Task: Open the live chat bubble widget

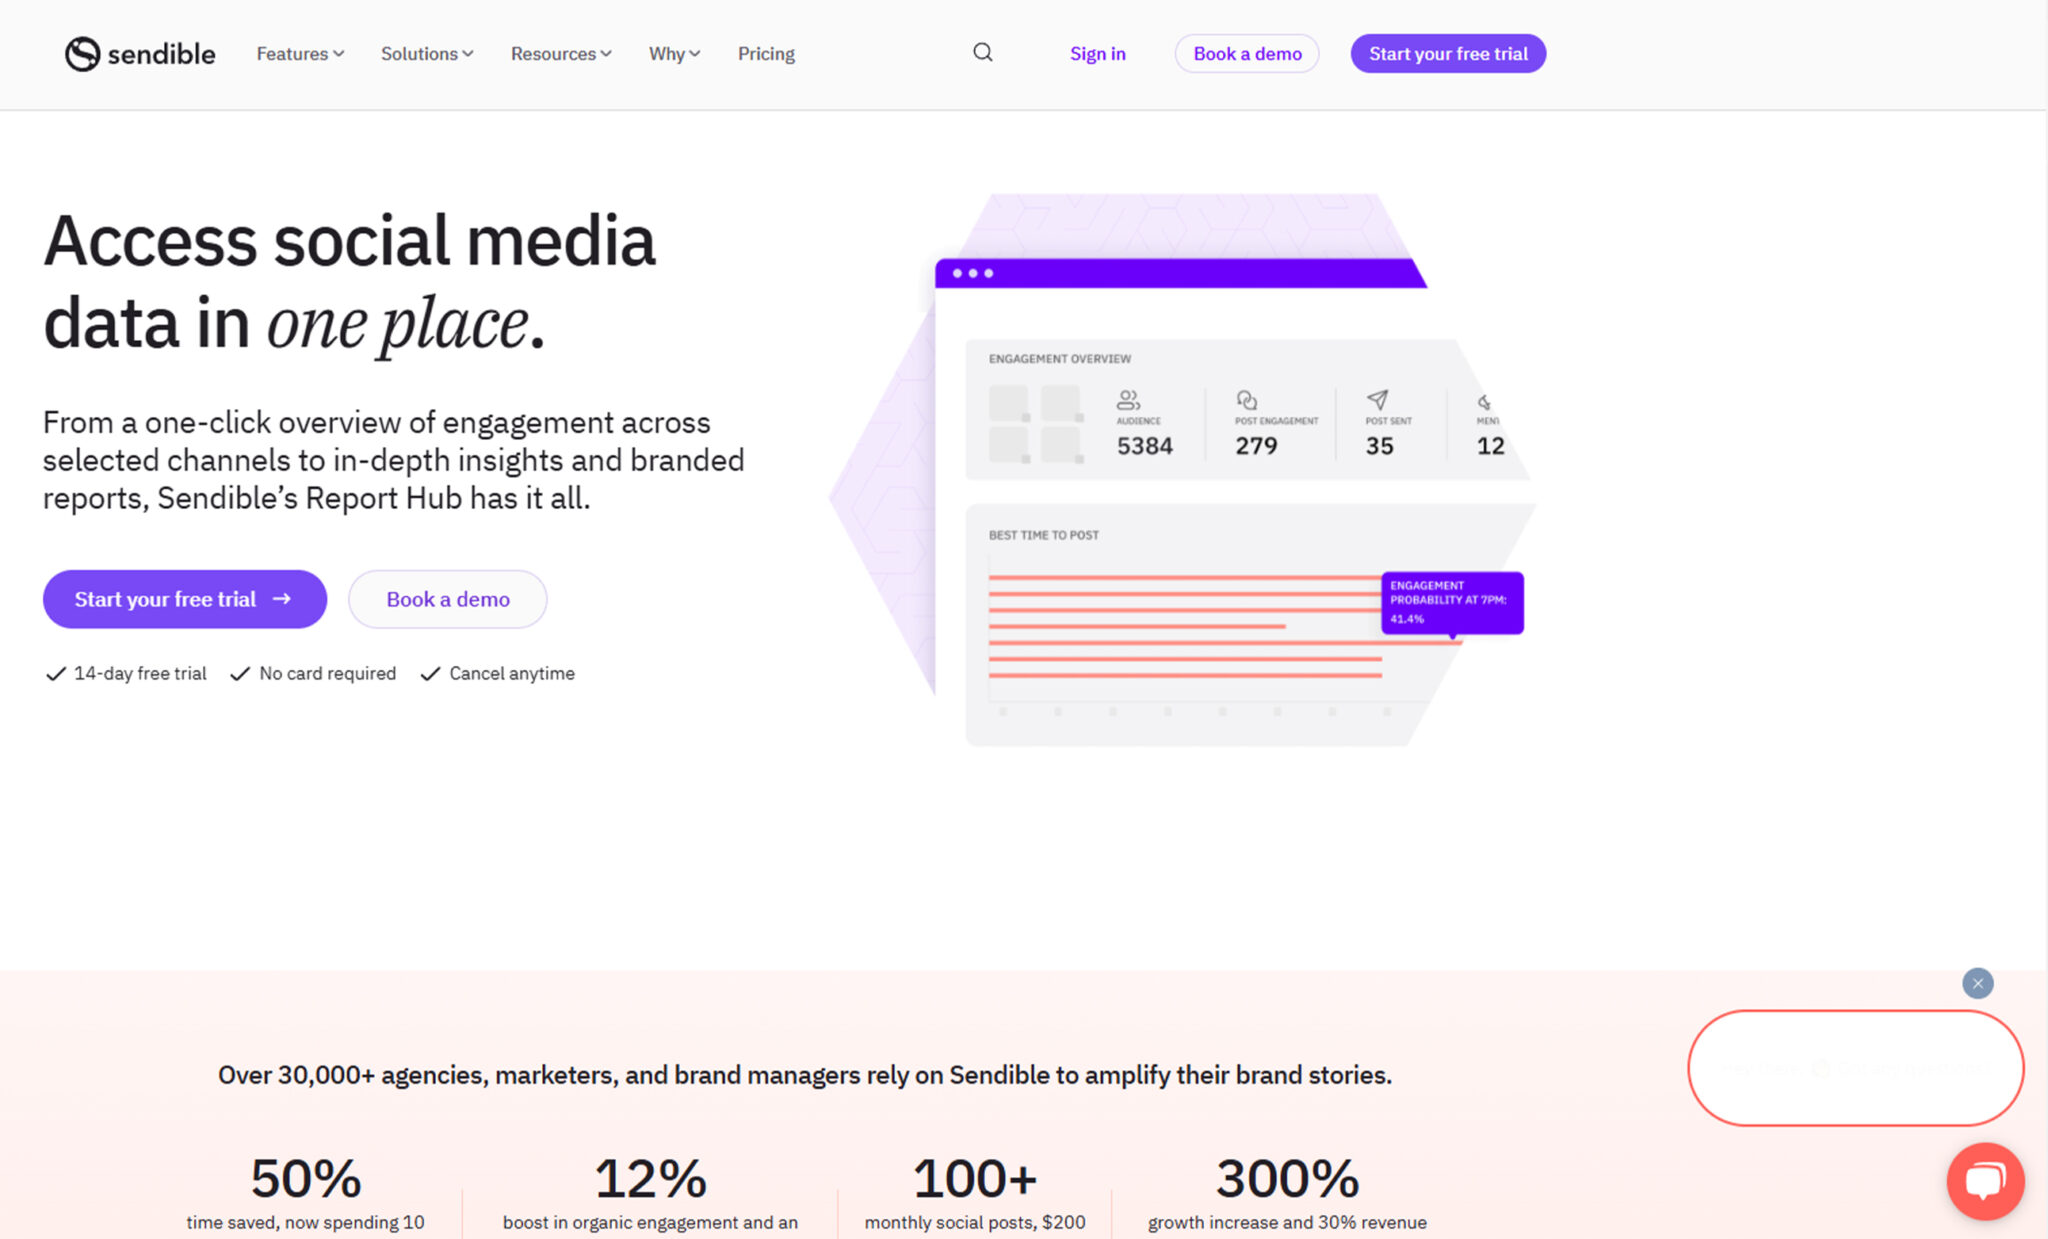Action: coord(1985,1181)
